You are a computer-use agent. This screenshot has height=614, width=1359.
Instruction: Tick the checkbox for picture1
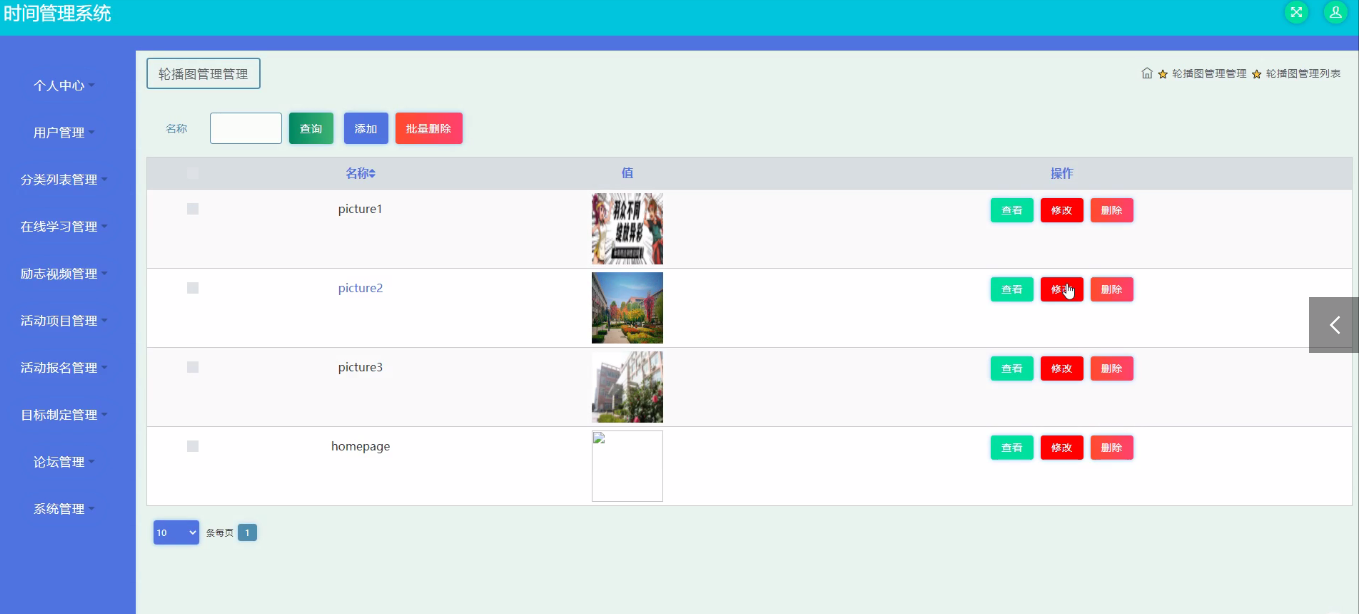point(193,209)
